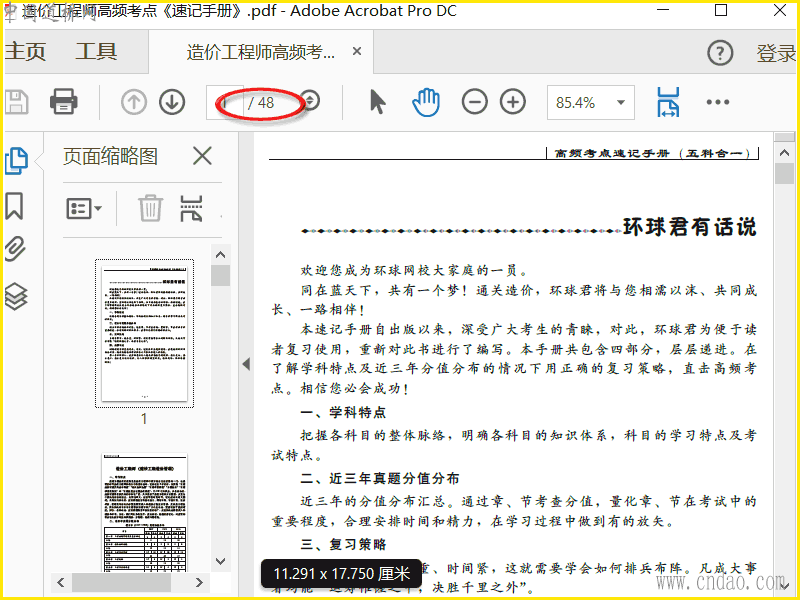Click the save file icon
Screen dimensions: 800x600
tap(16, 102)
